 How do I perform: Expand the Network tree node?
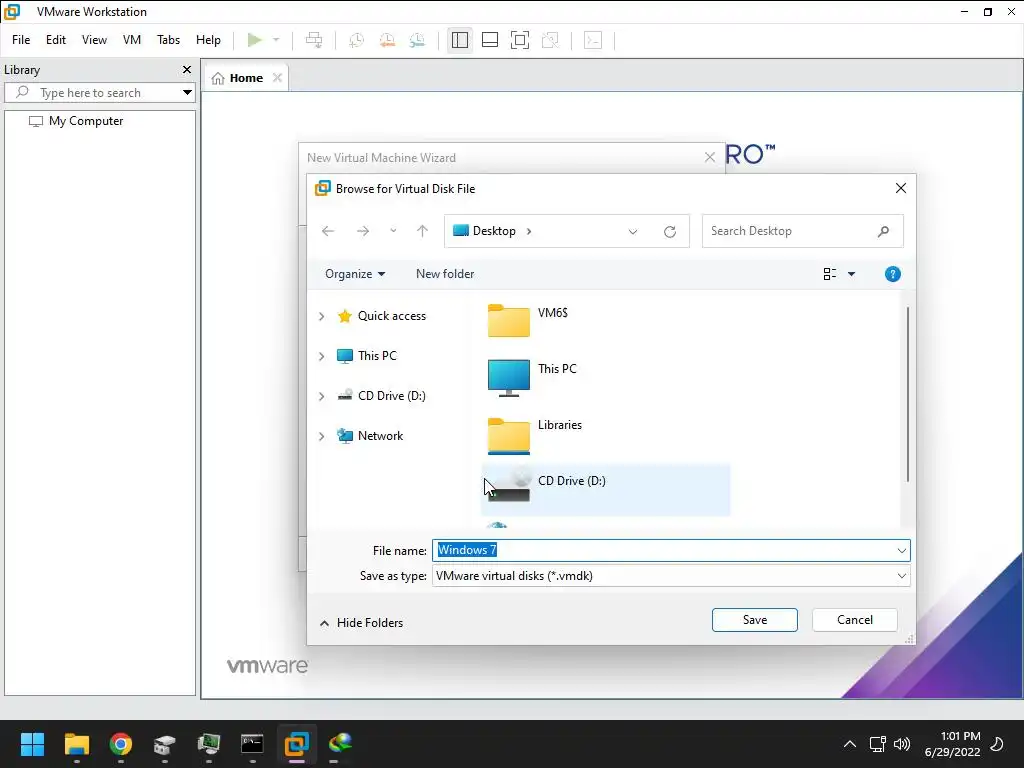[321, 436]
